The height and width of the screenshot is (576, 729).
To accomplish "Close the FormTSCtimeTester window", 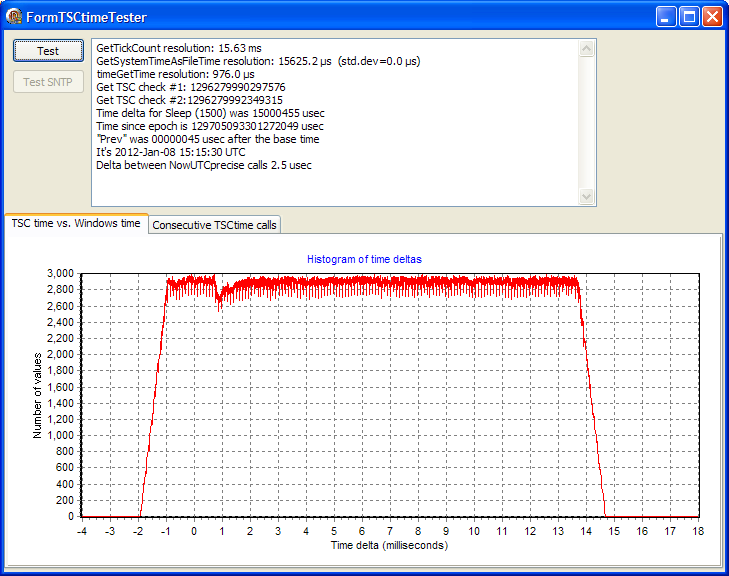I will click(712, 17).
